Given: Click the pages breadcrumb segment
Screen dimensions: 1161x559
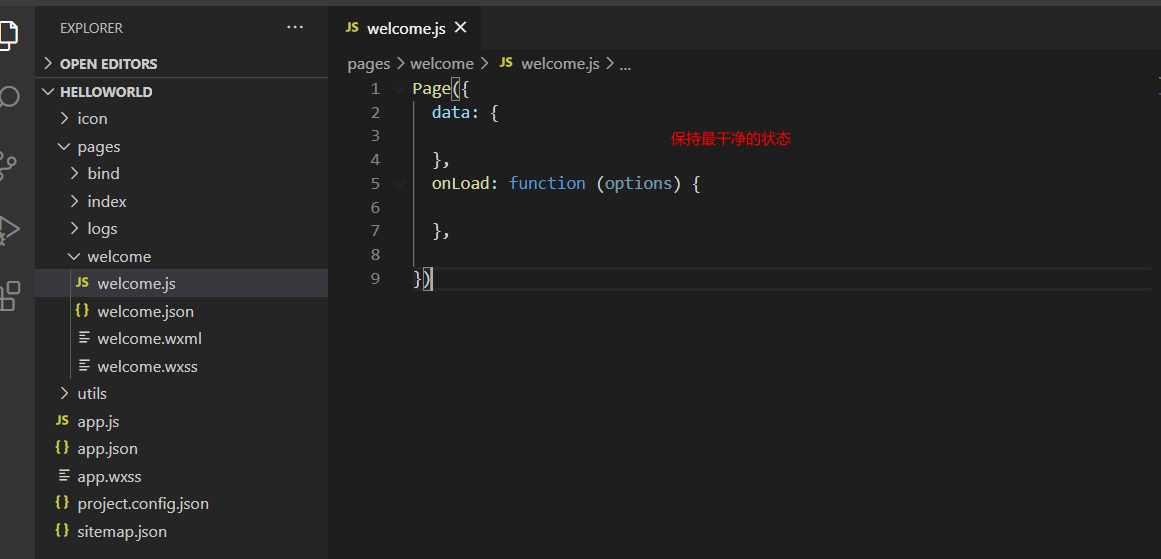Looking at the screenshot, I should 369,64.
